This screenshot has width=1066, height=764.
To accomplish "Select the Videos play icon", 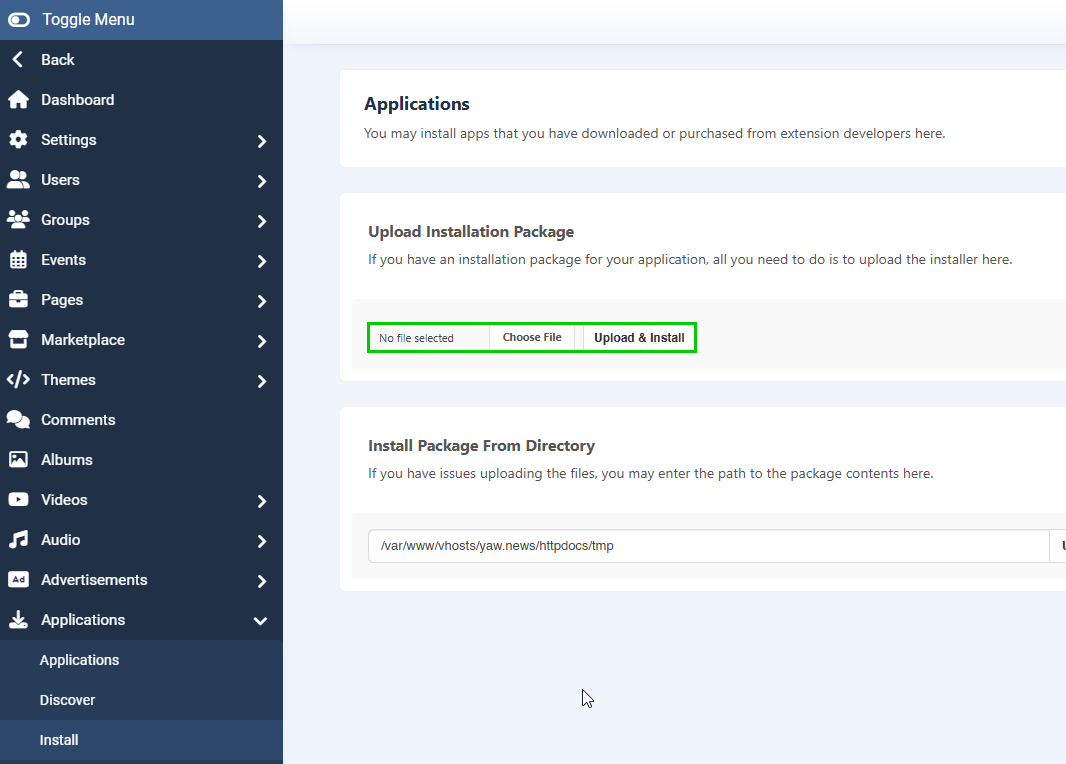I will point(19,499).
